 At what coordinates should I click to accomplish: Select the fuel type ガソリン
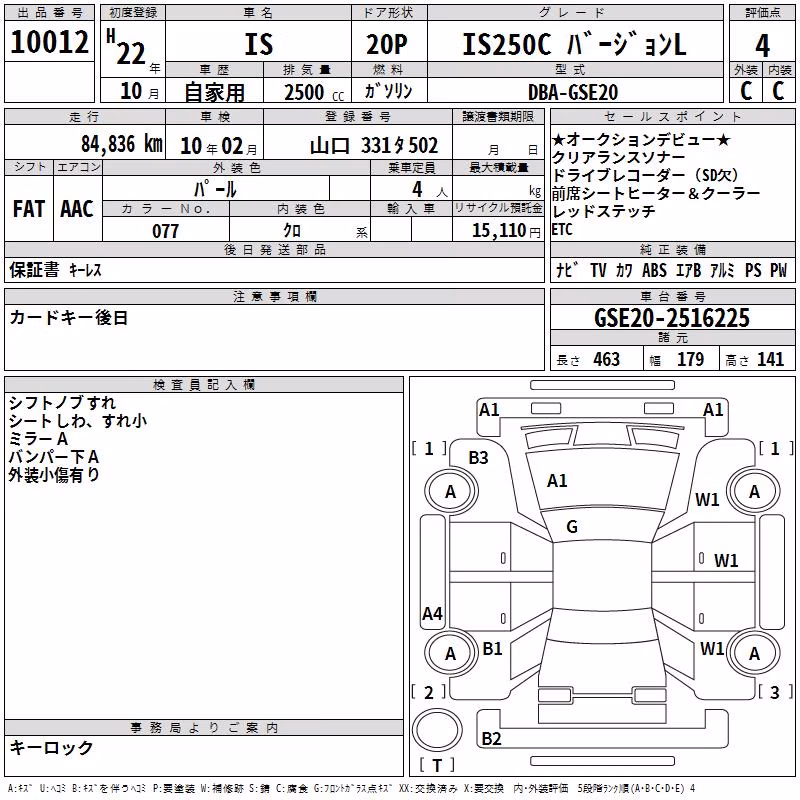[x=388, y=91]
